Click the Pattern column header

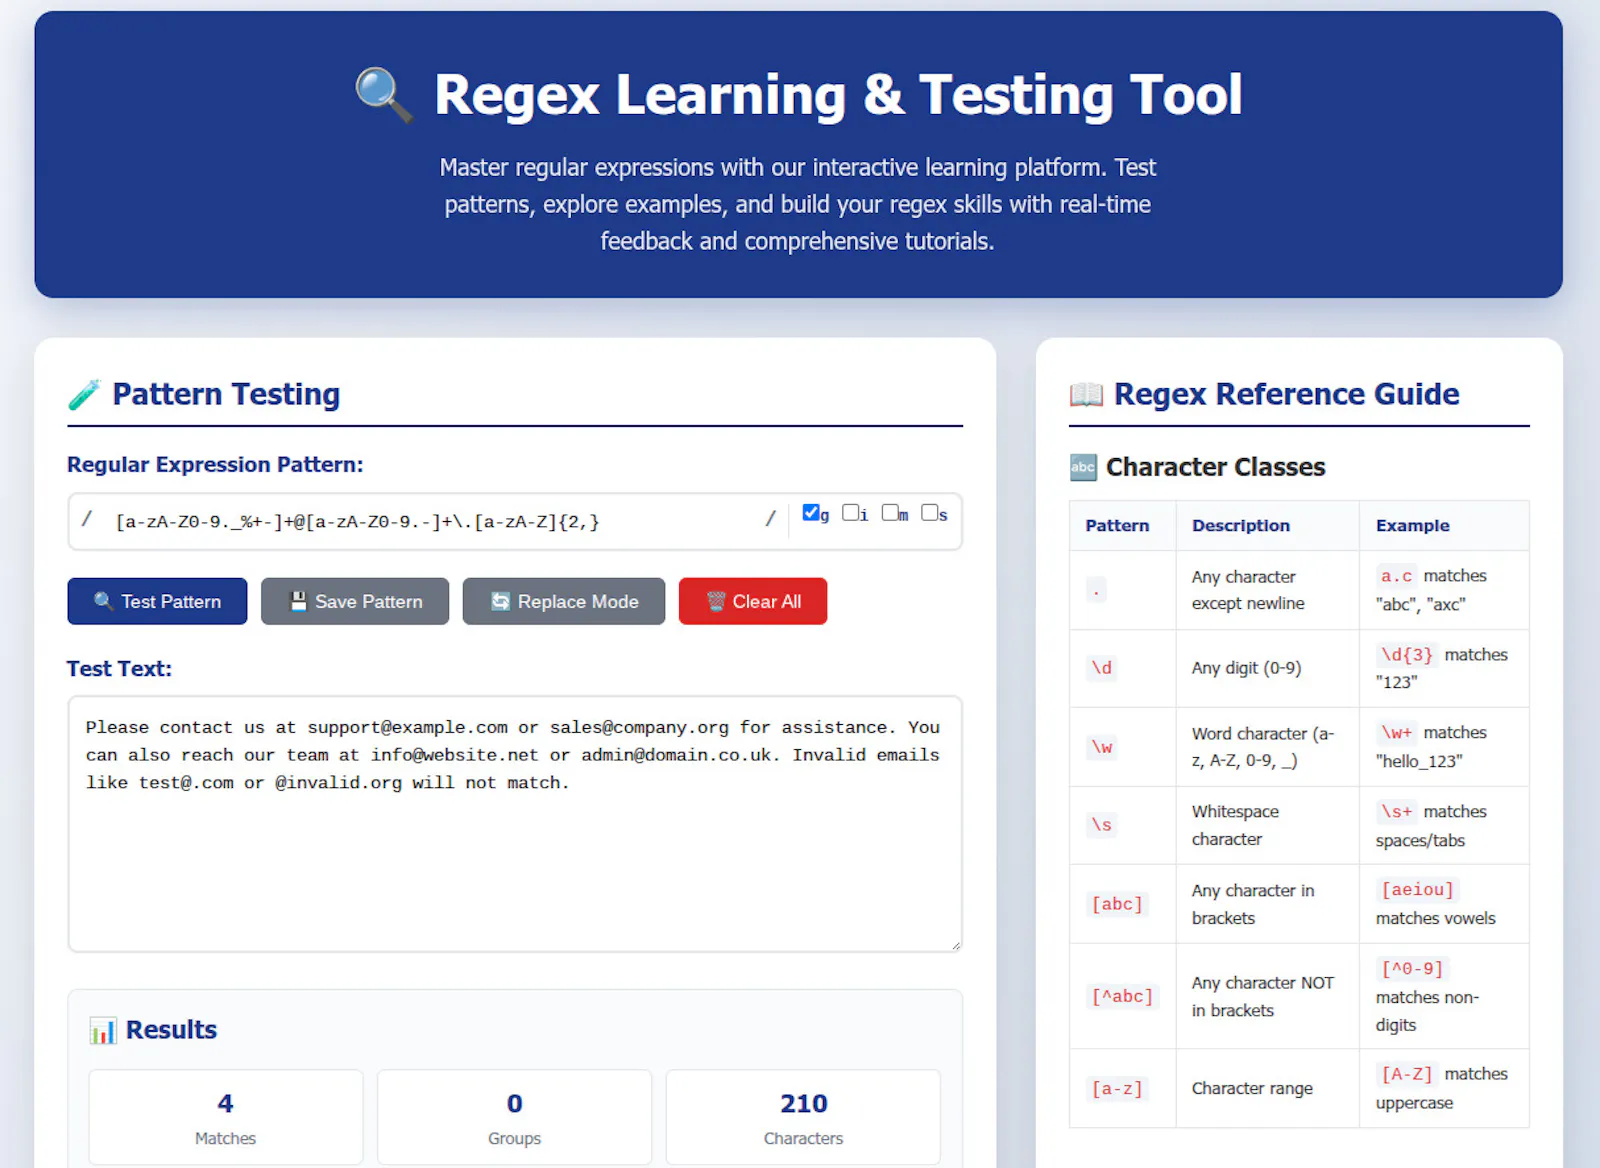1122,526
